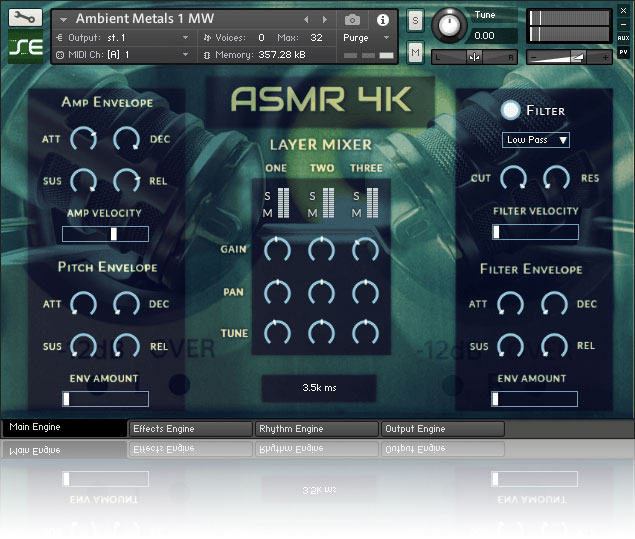The image size is (635, 539).
Task: Toggle the Filter power button
Action: [x=512, y=110]
